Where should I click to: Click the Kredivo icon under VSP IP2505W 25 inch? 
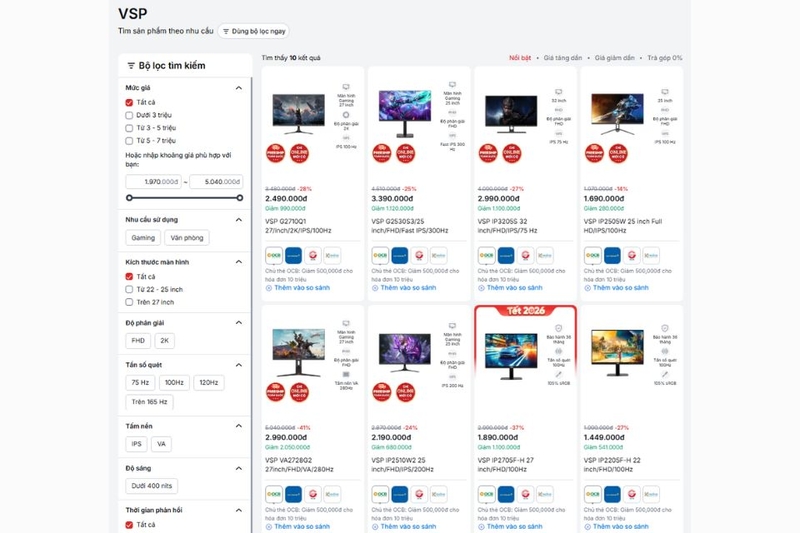point(651,256)
